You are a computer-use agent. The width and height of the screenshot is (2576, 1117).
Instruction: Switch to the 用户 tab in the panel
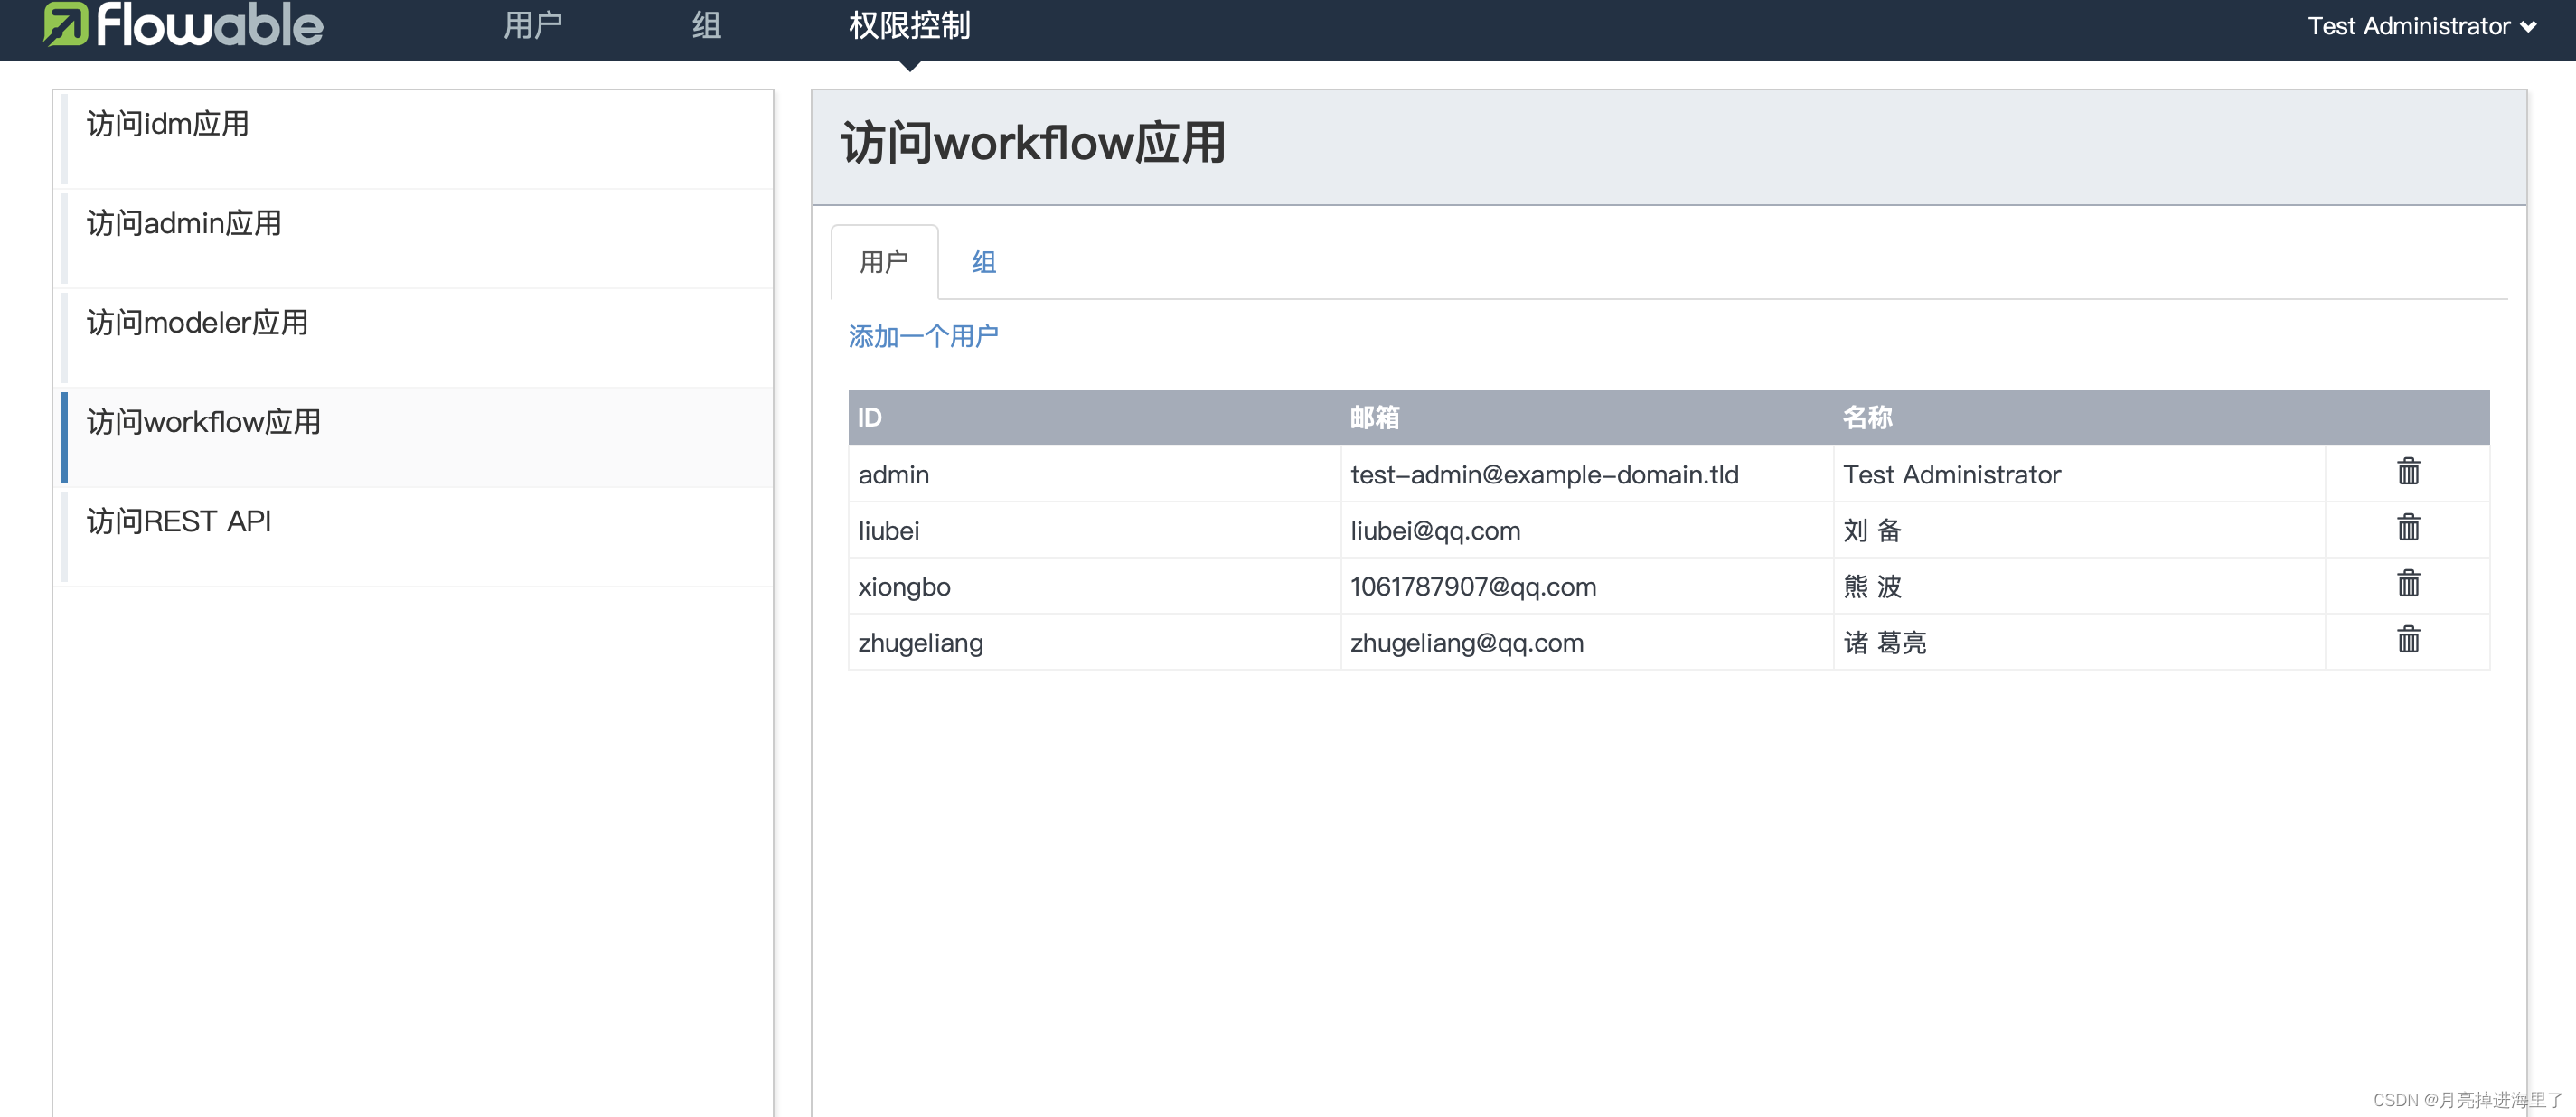[884, 262]
